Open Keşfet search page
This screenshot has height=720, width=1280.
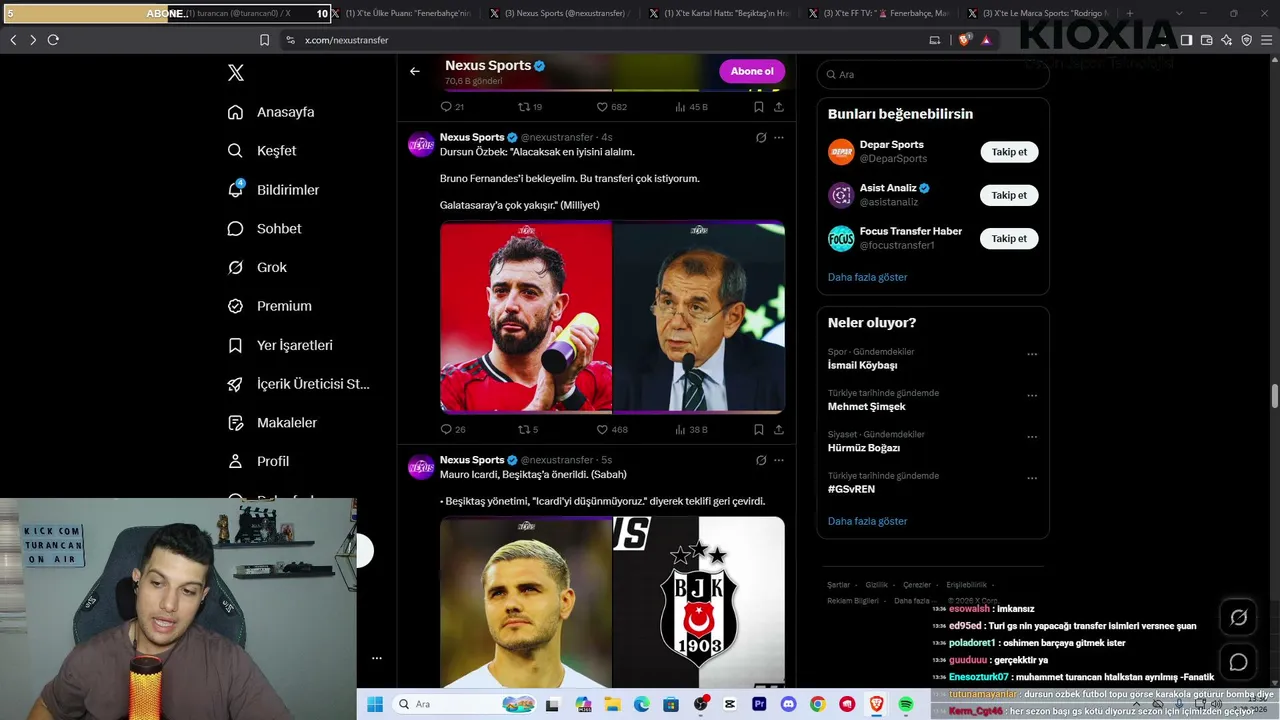click(x=262, y=151)
